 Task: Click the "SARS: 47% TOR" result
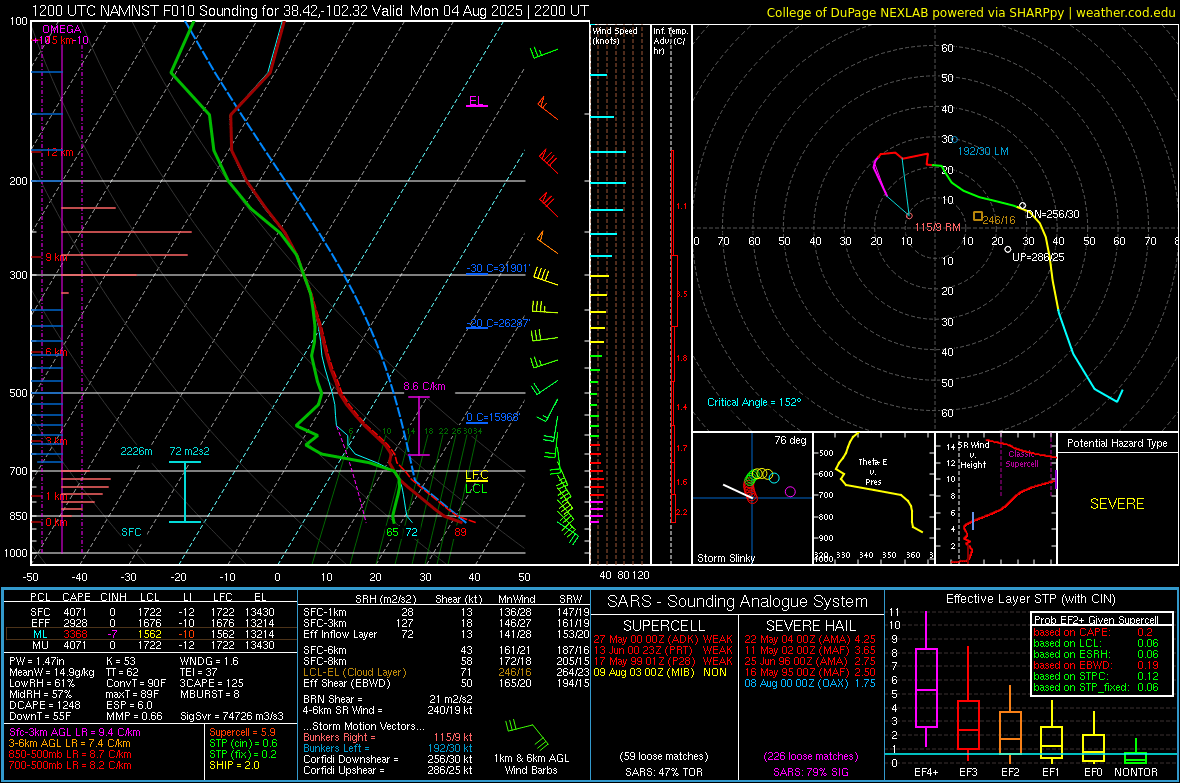664,773
